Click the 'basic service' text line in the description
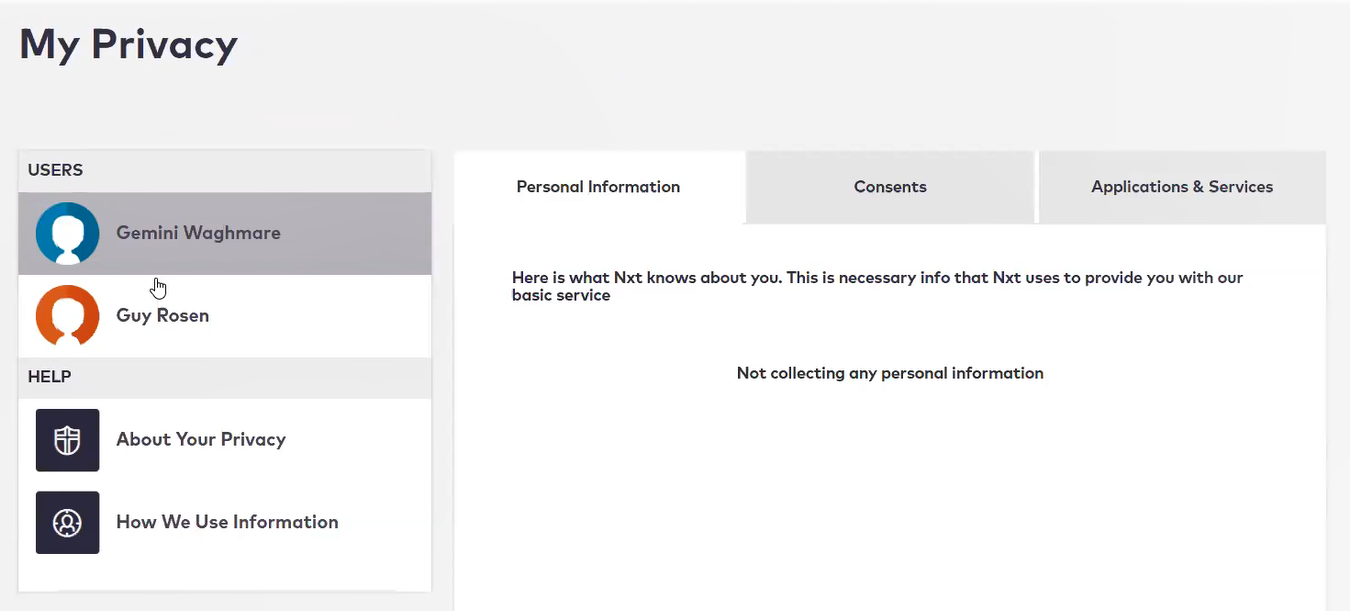The image size is (1350, 611). pyautogui.click(x=561, y=296)
